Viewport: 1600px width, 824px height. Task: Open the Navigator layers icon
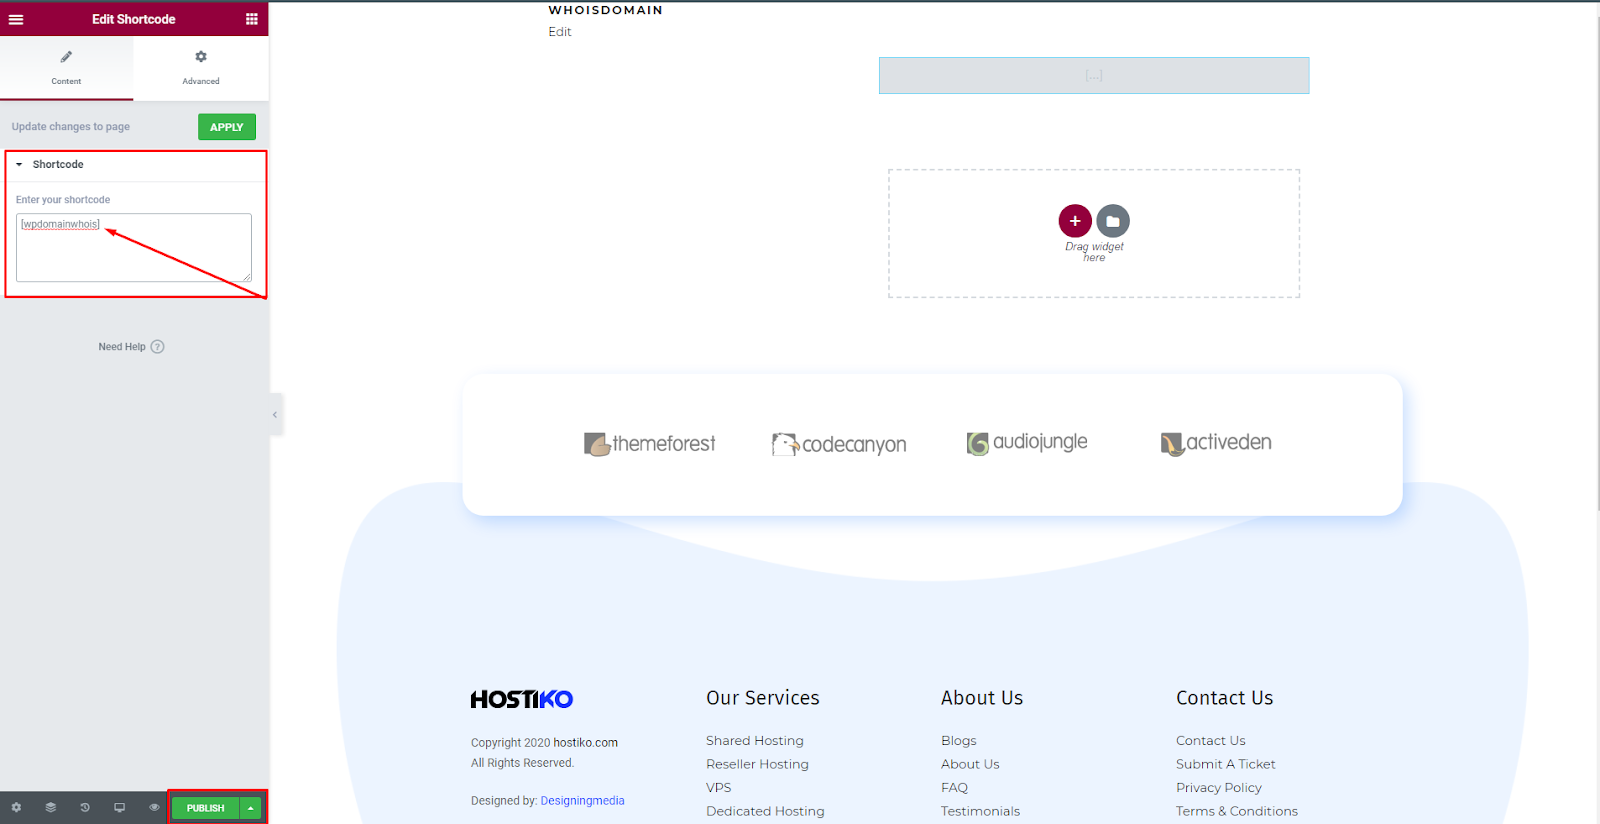tap(50, 807)
